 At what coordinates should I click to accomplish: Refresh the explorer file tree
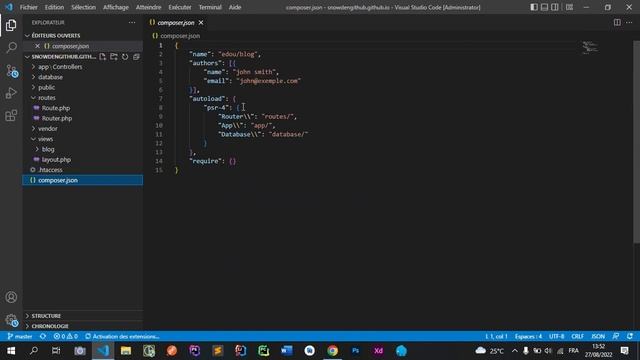click(x=125, y=57)
